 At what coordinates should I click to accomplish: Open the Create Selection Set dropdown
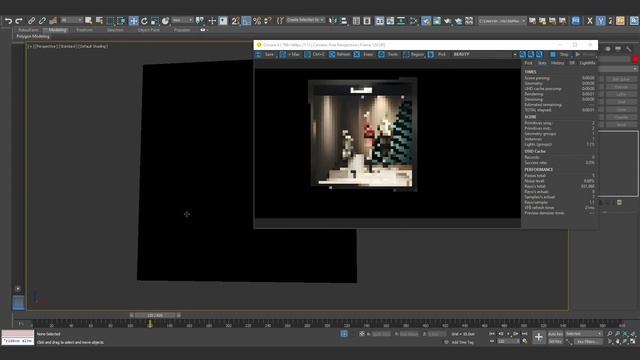305,20
